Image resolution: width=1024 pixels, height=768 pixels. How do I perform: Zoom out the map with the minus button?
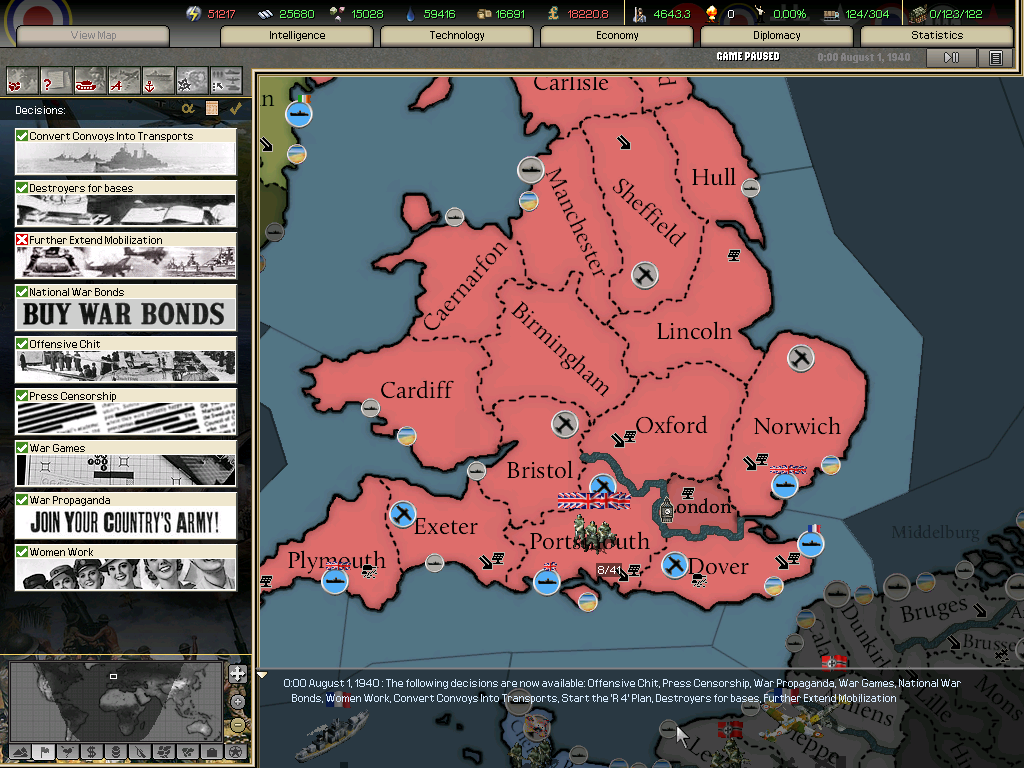click(238, 725)
